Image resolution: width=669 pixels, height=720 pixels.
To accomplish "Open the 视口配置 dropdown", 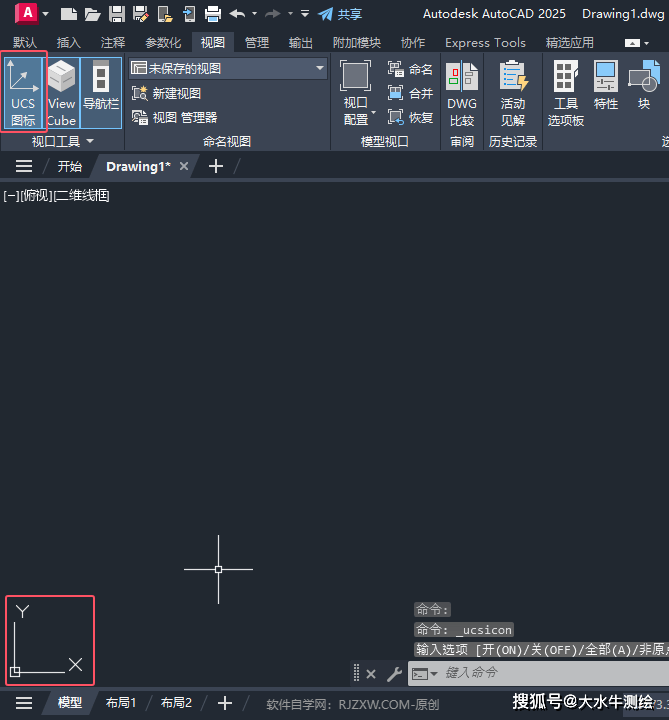I will (x=356, y=111).
